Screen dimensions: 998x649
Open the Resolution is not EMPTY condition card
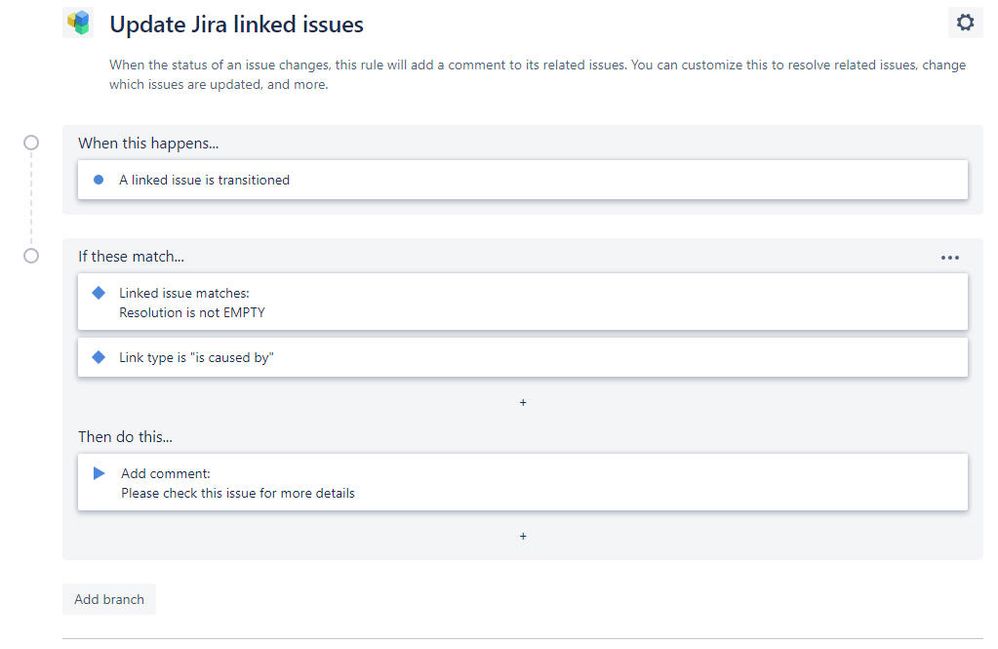[x=523, y=302]
